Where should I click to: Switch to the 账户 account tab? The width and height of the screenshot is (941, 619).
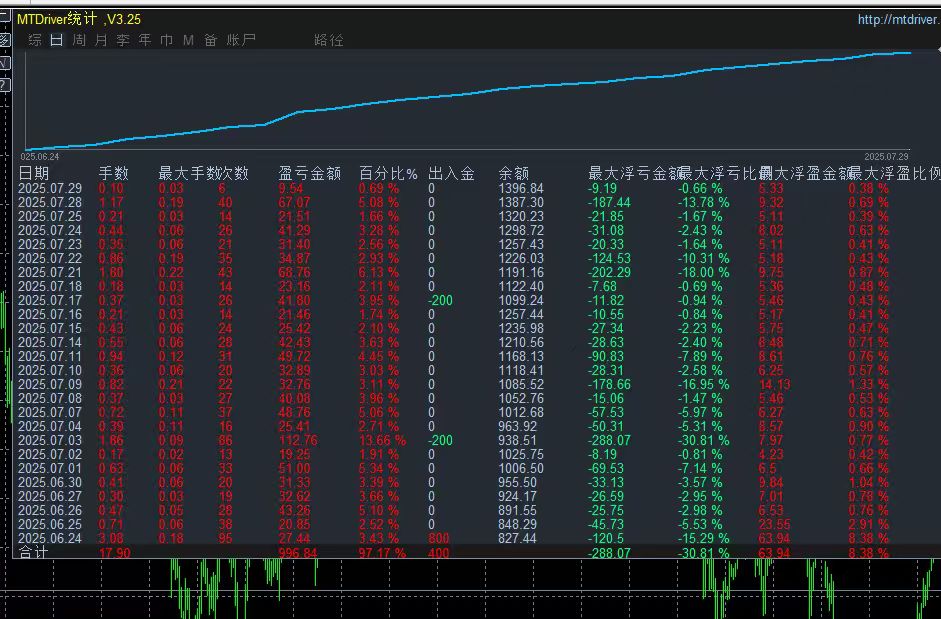[x=241, y=40]
